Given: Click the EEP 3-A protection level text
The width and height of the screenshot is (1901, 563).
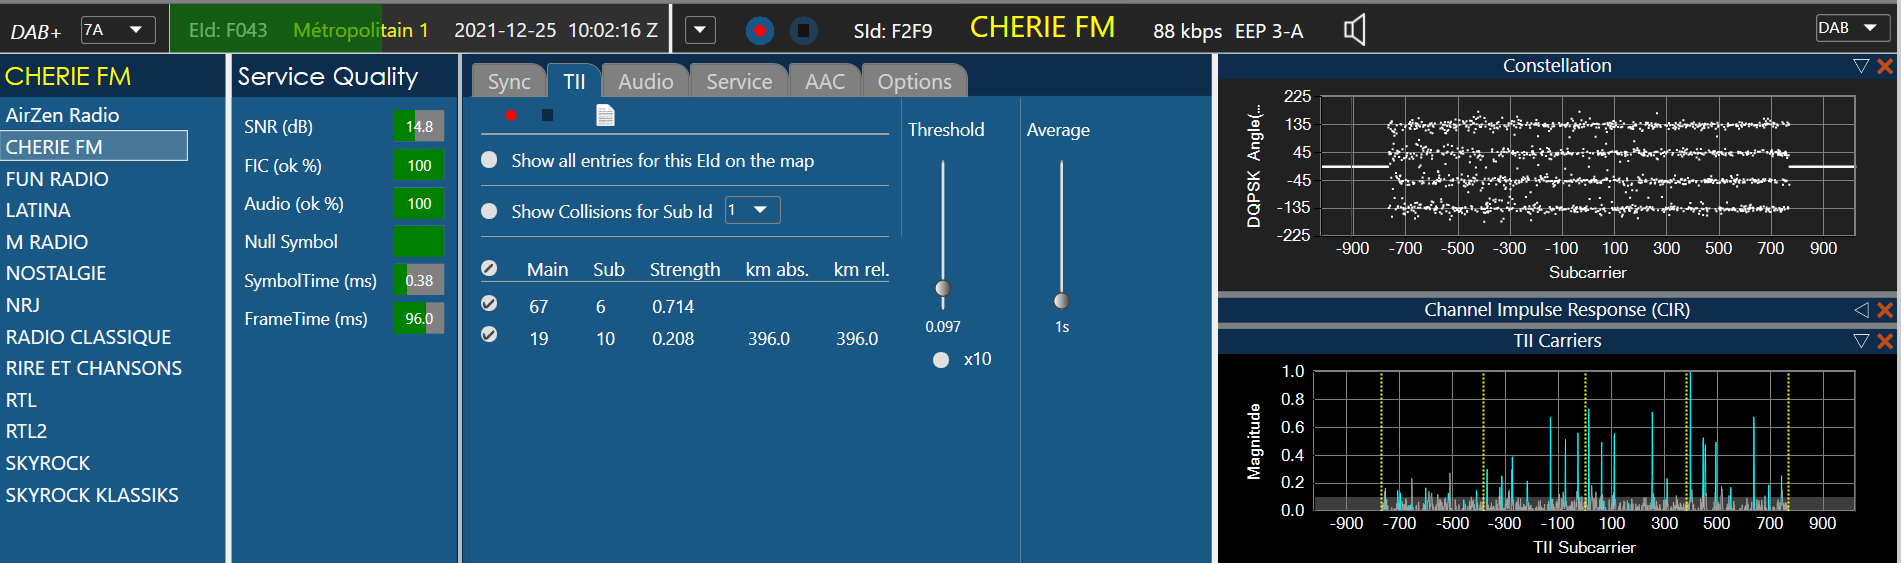Looking at the screenshot, I should (1269, 31).
